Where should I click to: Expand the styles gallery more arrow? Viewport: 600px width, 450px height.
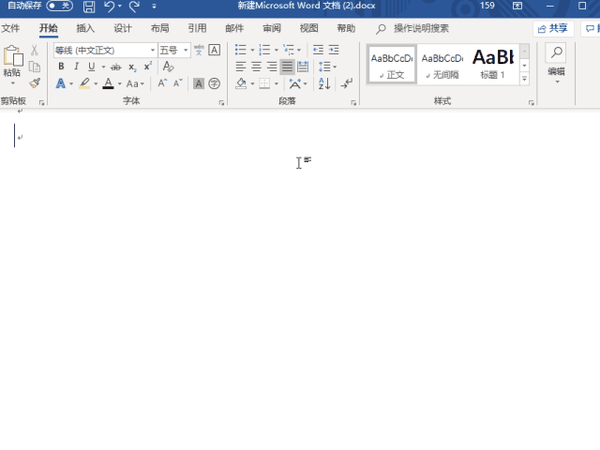pyautogui.click(x=525, y=79)
